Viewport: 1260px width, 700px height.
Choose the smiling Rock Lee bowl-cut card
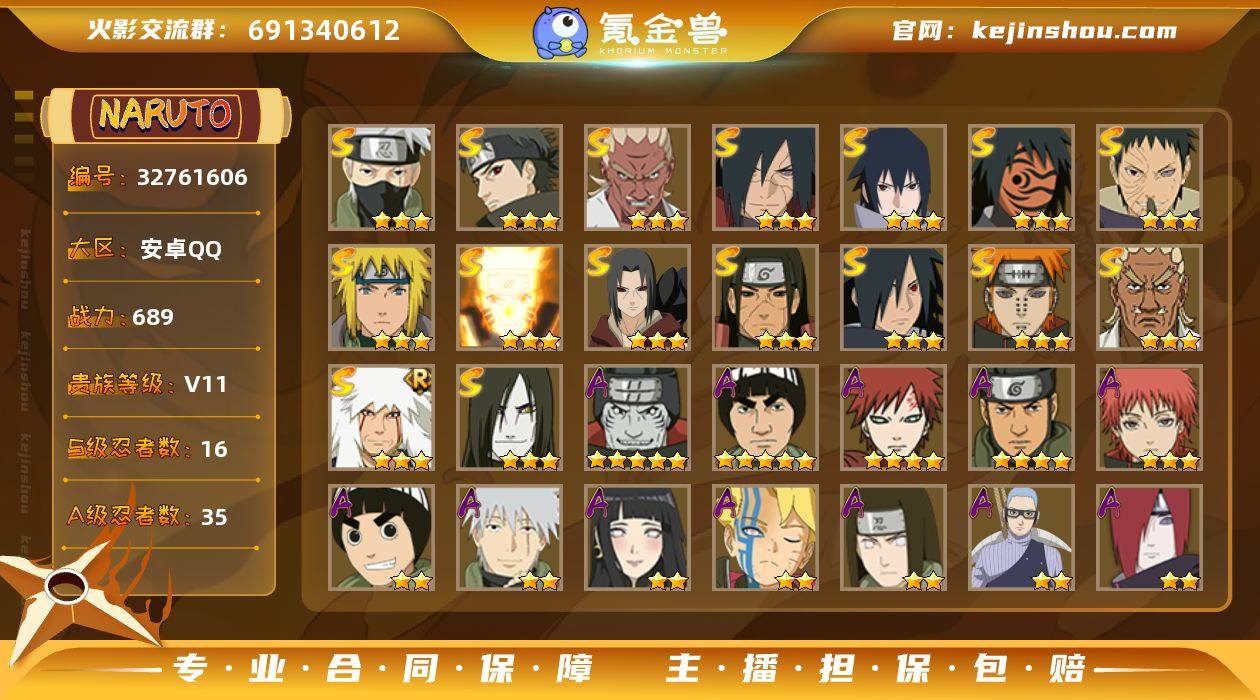click(381, 538)
